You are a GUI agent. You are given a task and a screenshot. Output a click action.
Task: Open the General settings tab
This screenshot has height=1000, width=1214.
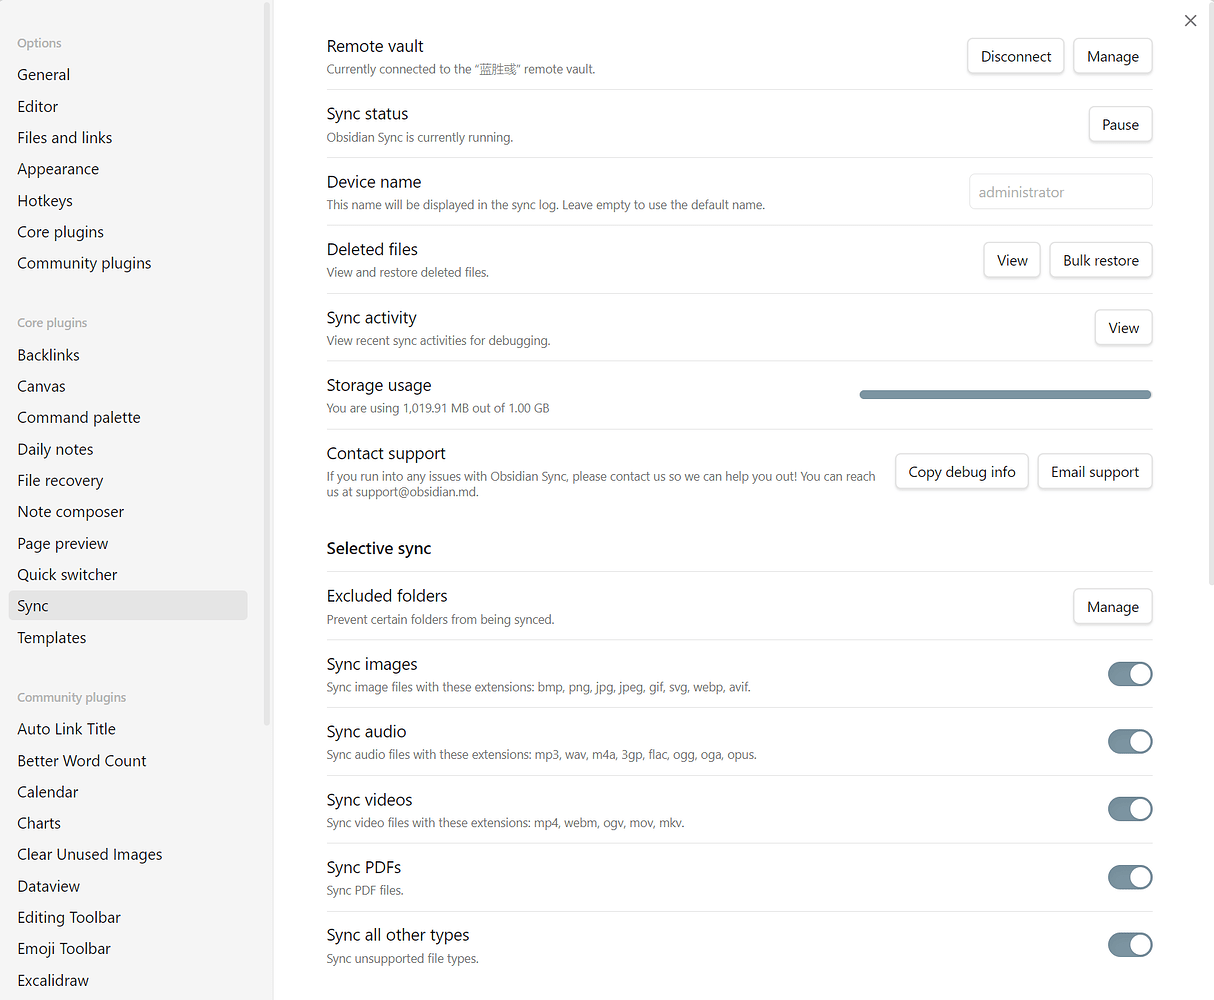click(43, 74)
